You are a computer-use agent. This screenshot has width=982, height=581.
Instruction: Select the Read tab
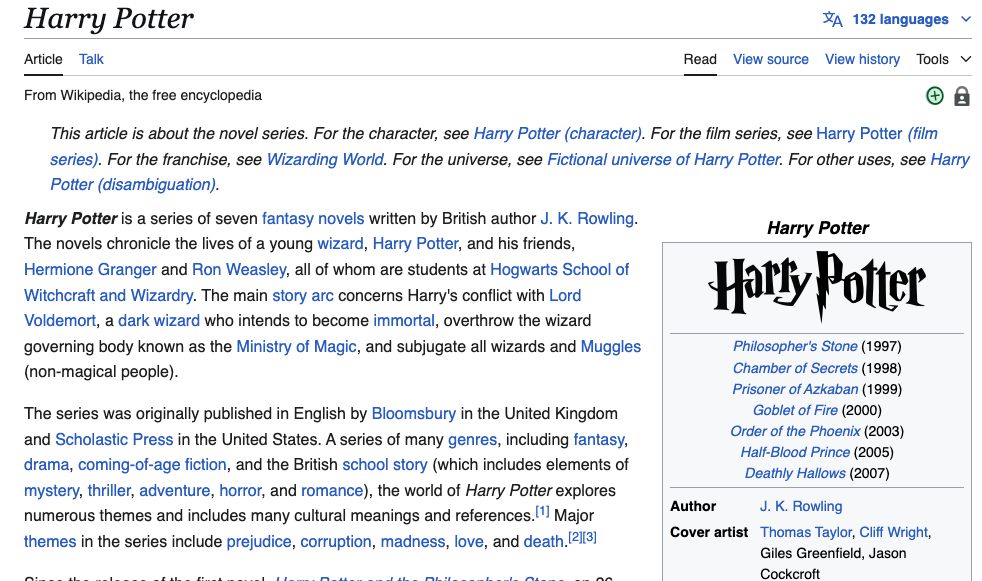[x=700, y=59]
